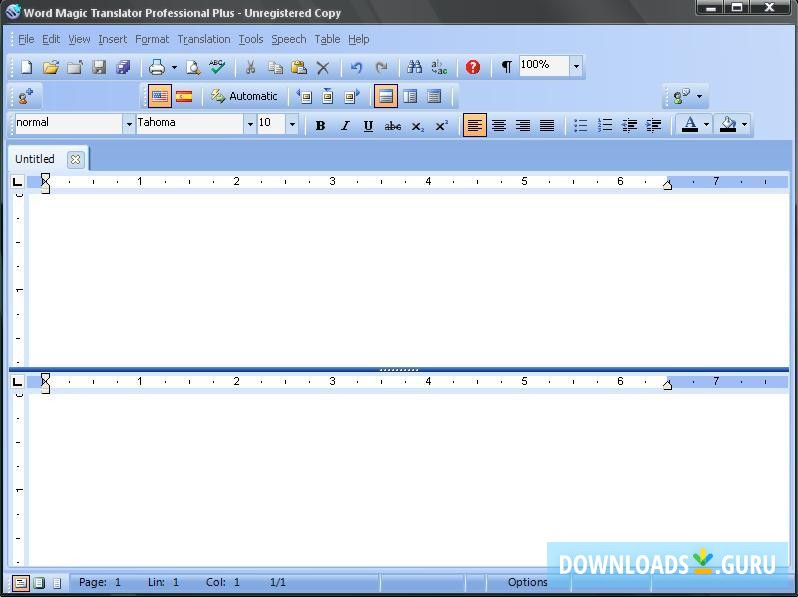Decrease paragraph indent
This screenshot has height=597, width=798.
coord(630,125)
